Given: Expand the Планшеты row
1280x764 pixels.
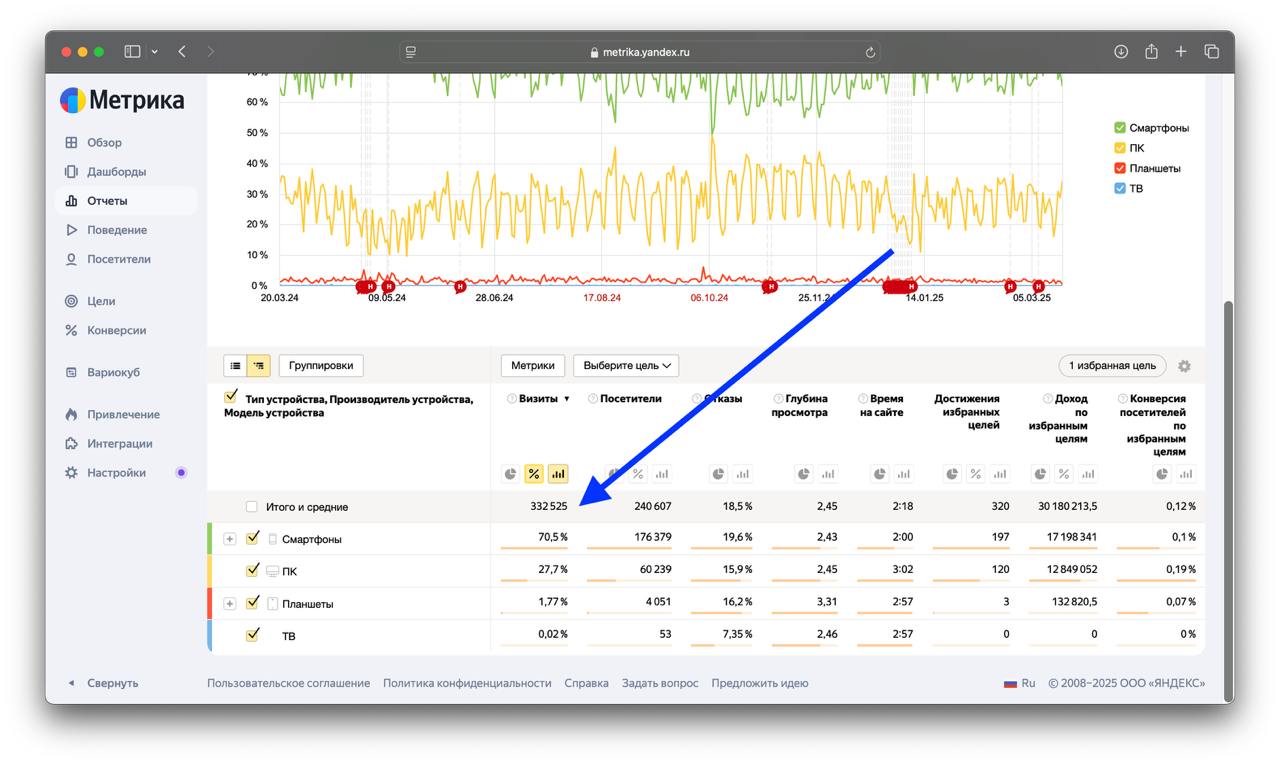Looking at the screenshot, I should tap(230, 604).
